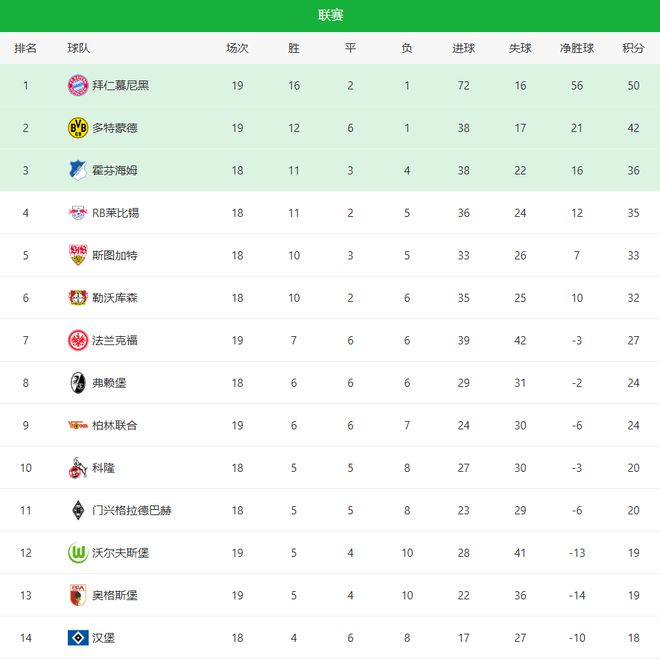The width and height of the screenshot is (660, 659).
Task: Click the 净胜球 column header
Action: [x=577, y=48]
